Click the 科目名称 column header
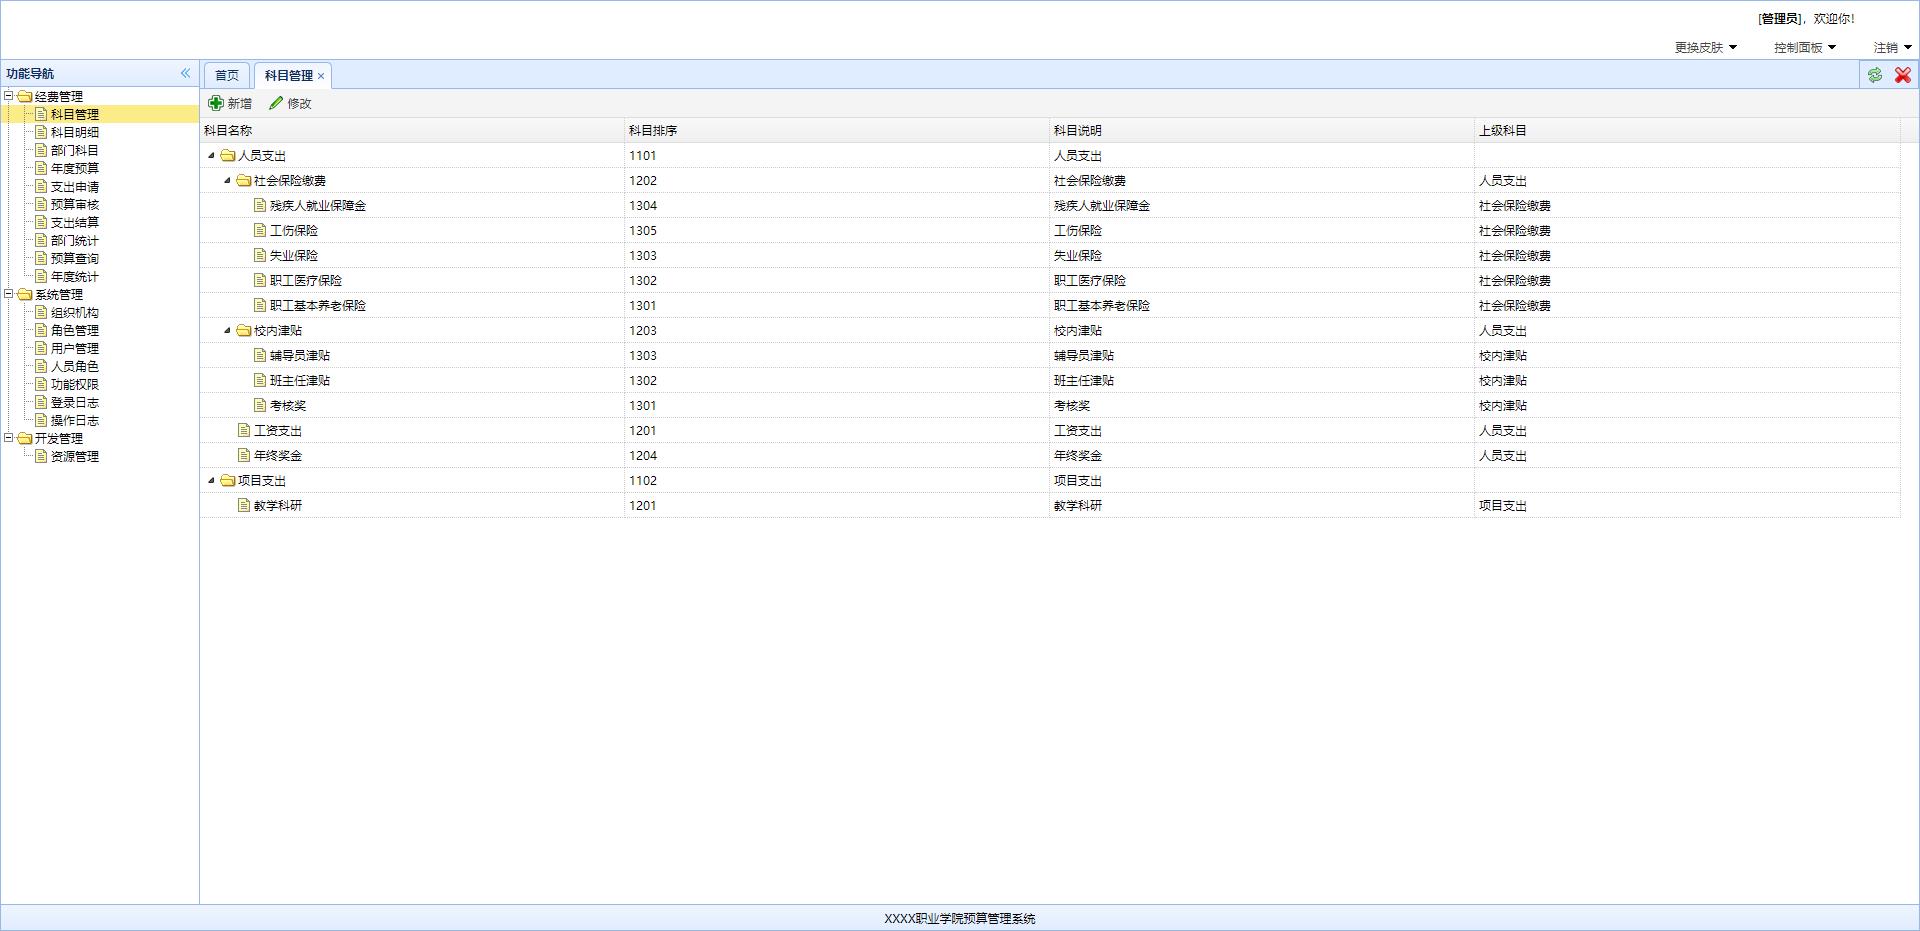The width and height of the screenshot is (1920, 931). (x=412, y=130)
